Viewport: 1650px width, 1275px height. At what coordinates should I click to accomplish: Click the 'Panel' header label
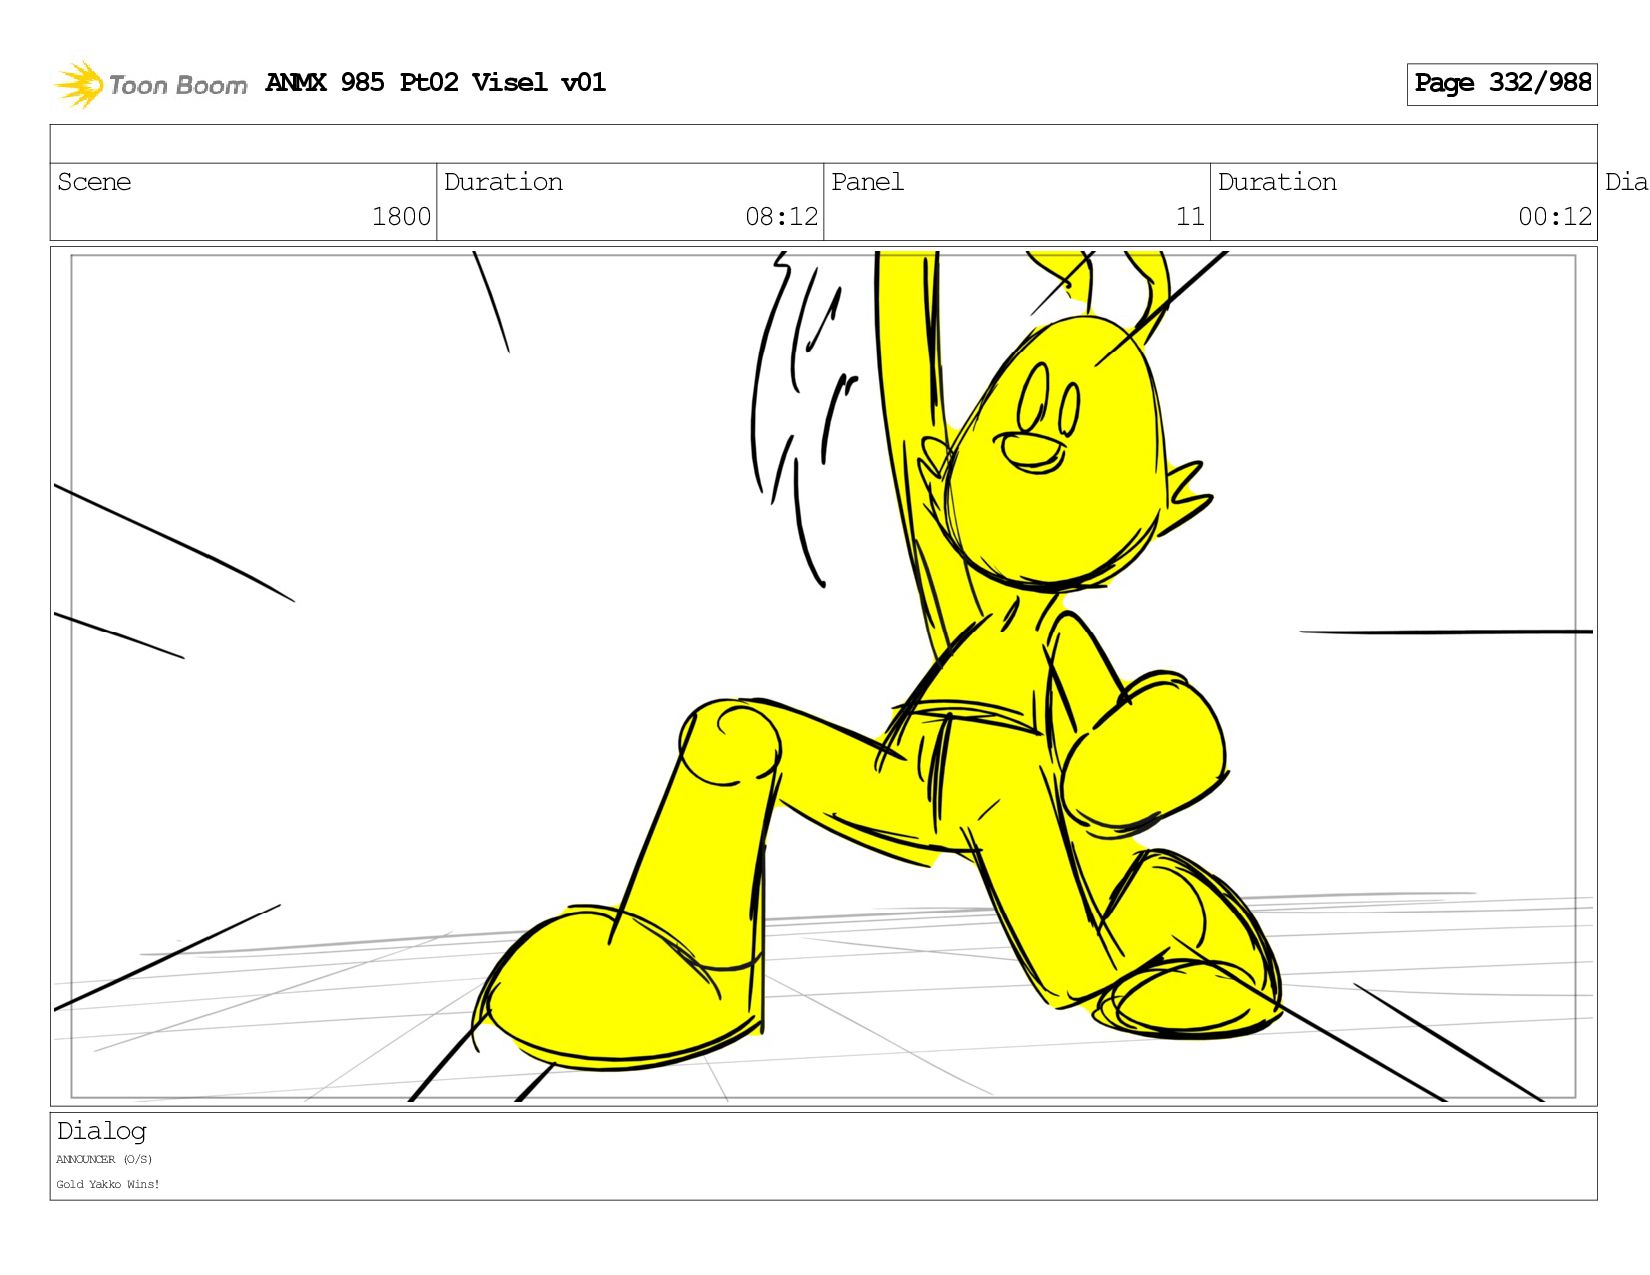tap(867, 182)
